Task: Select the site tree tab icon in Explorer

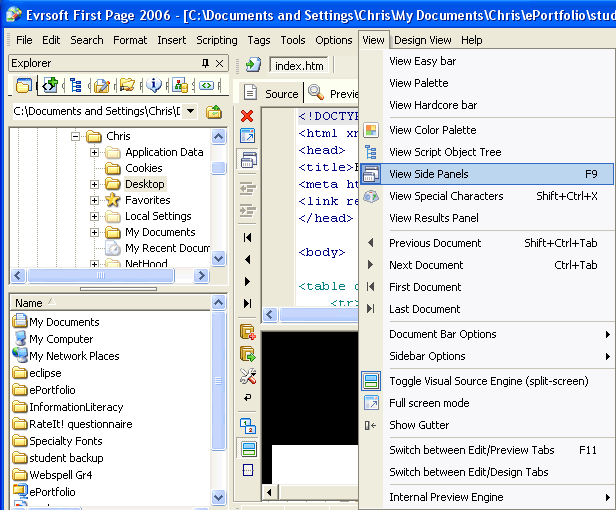Action: click(x=75, y=86)
